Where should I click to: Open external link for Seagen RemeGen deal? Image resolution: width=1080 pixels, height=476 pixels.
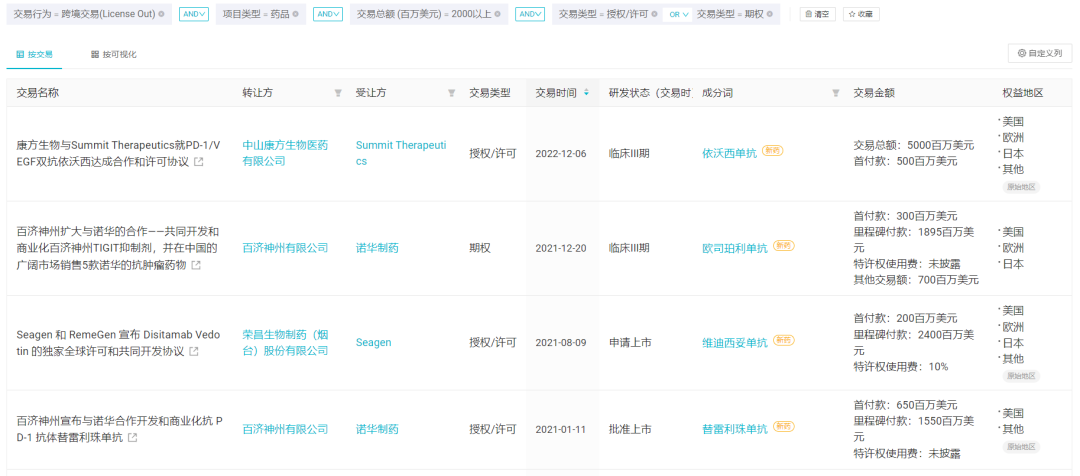coord(194,351)
